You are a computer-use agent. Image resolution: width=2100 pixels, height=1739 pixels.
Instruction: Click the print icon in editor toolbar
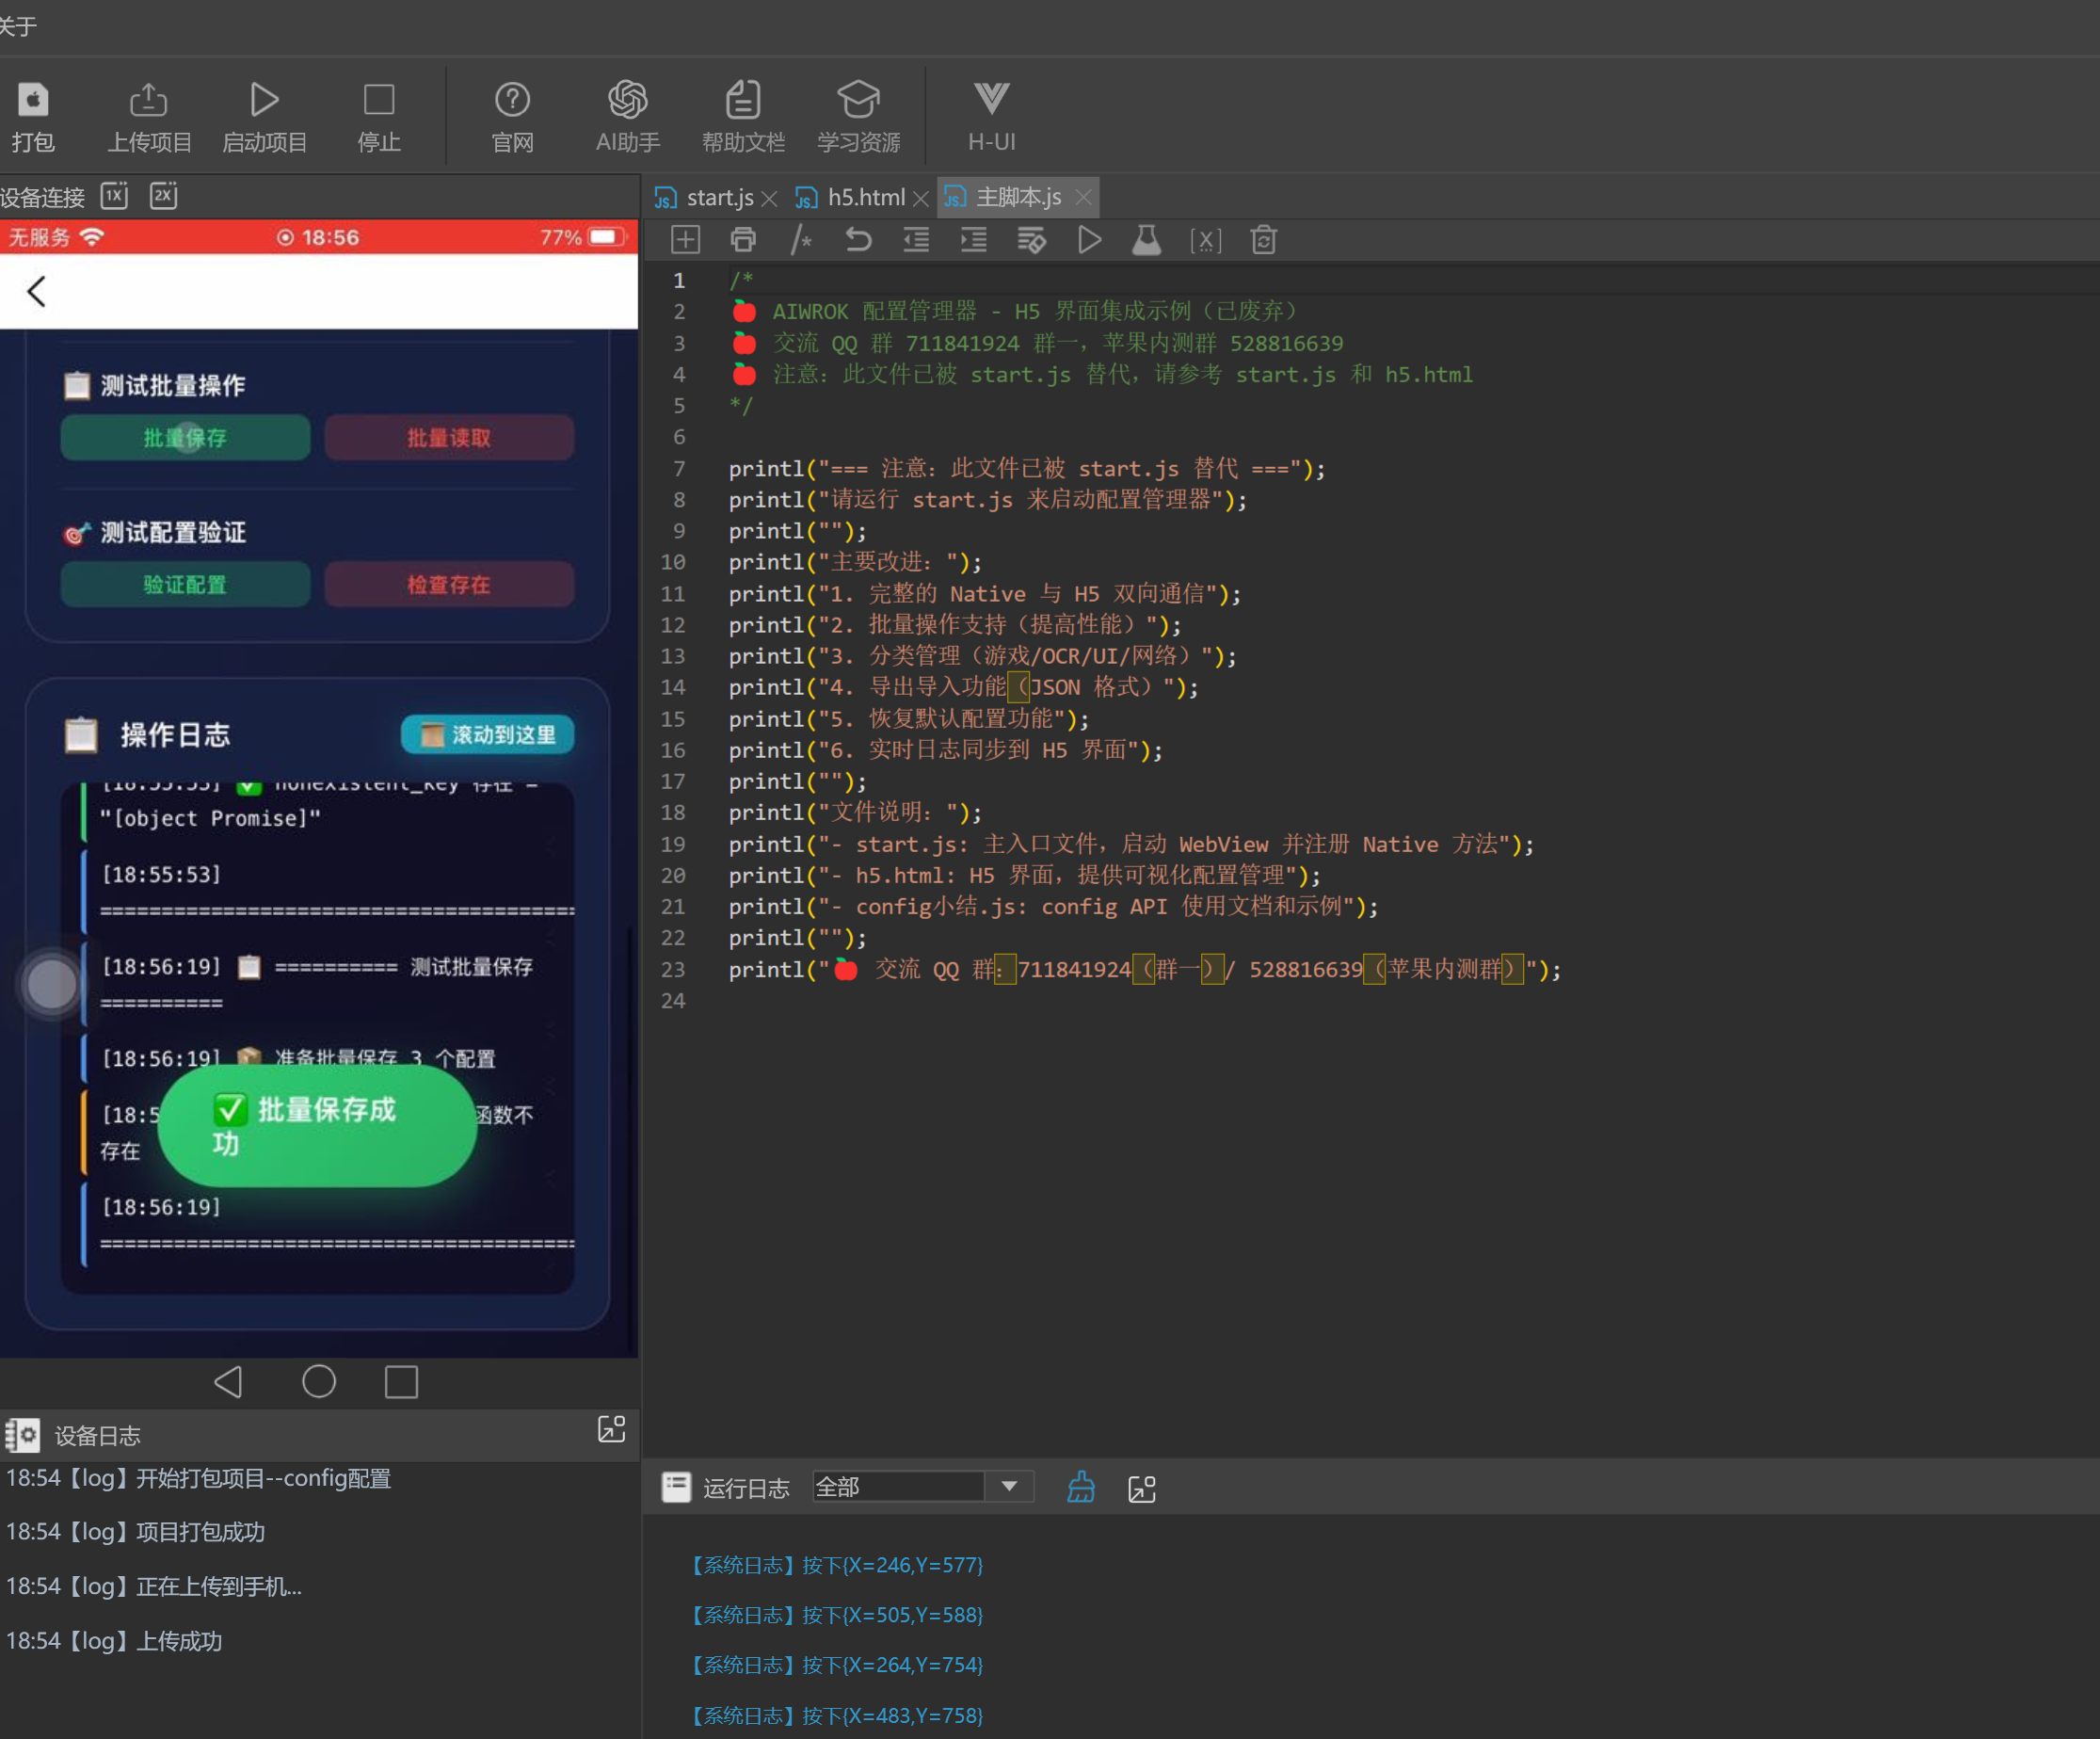click(x=743, y=240)
